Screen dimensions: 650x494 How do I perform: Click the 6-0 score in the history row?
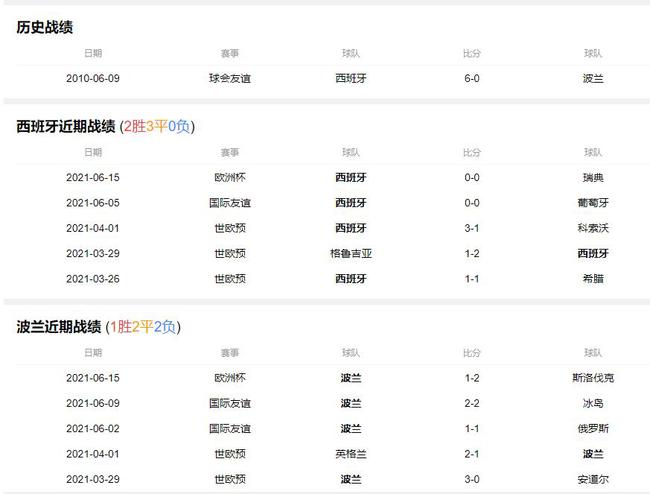(x=471, y=78)
